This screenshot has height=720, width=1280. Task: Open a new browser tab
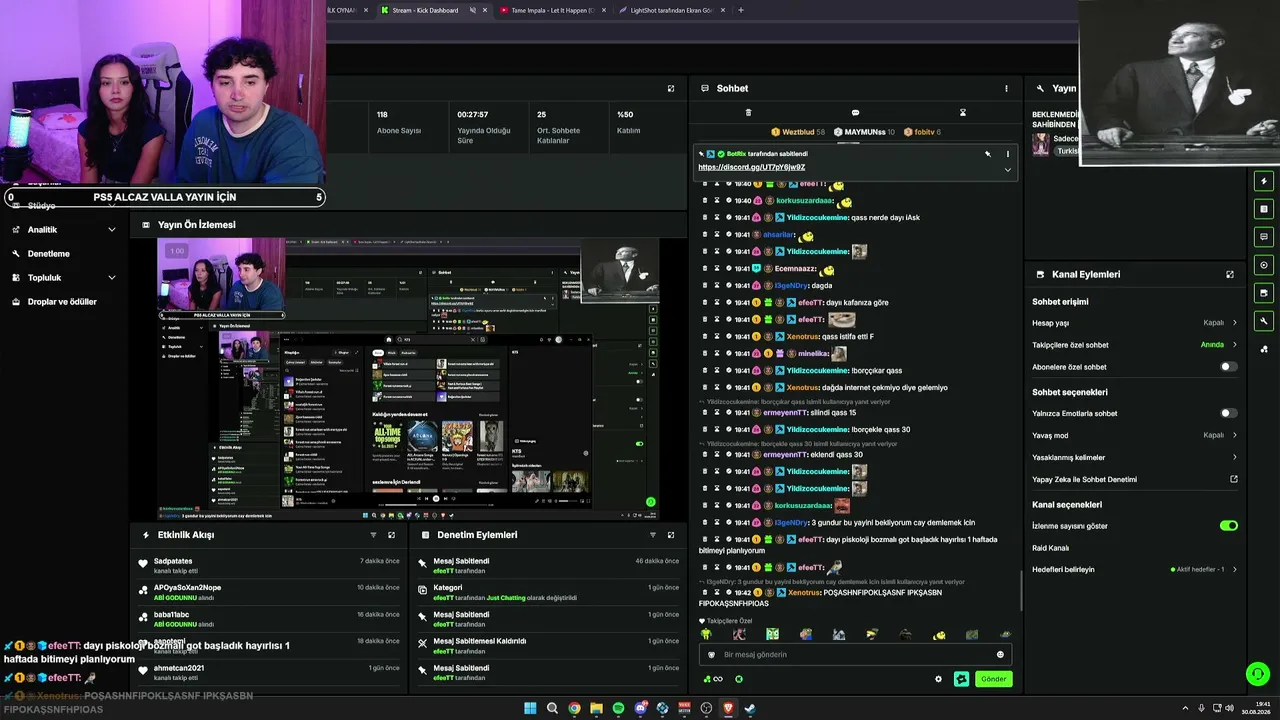(x=741, y=10)
